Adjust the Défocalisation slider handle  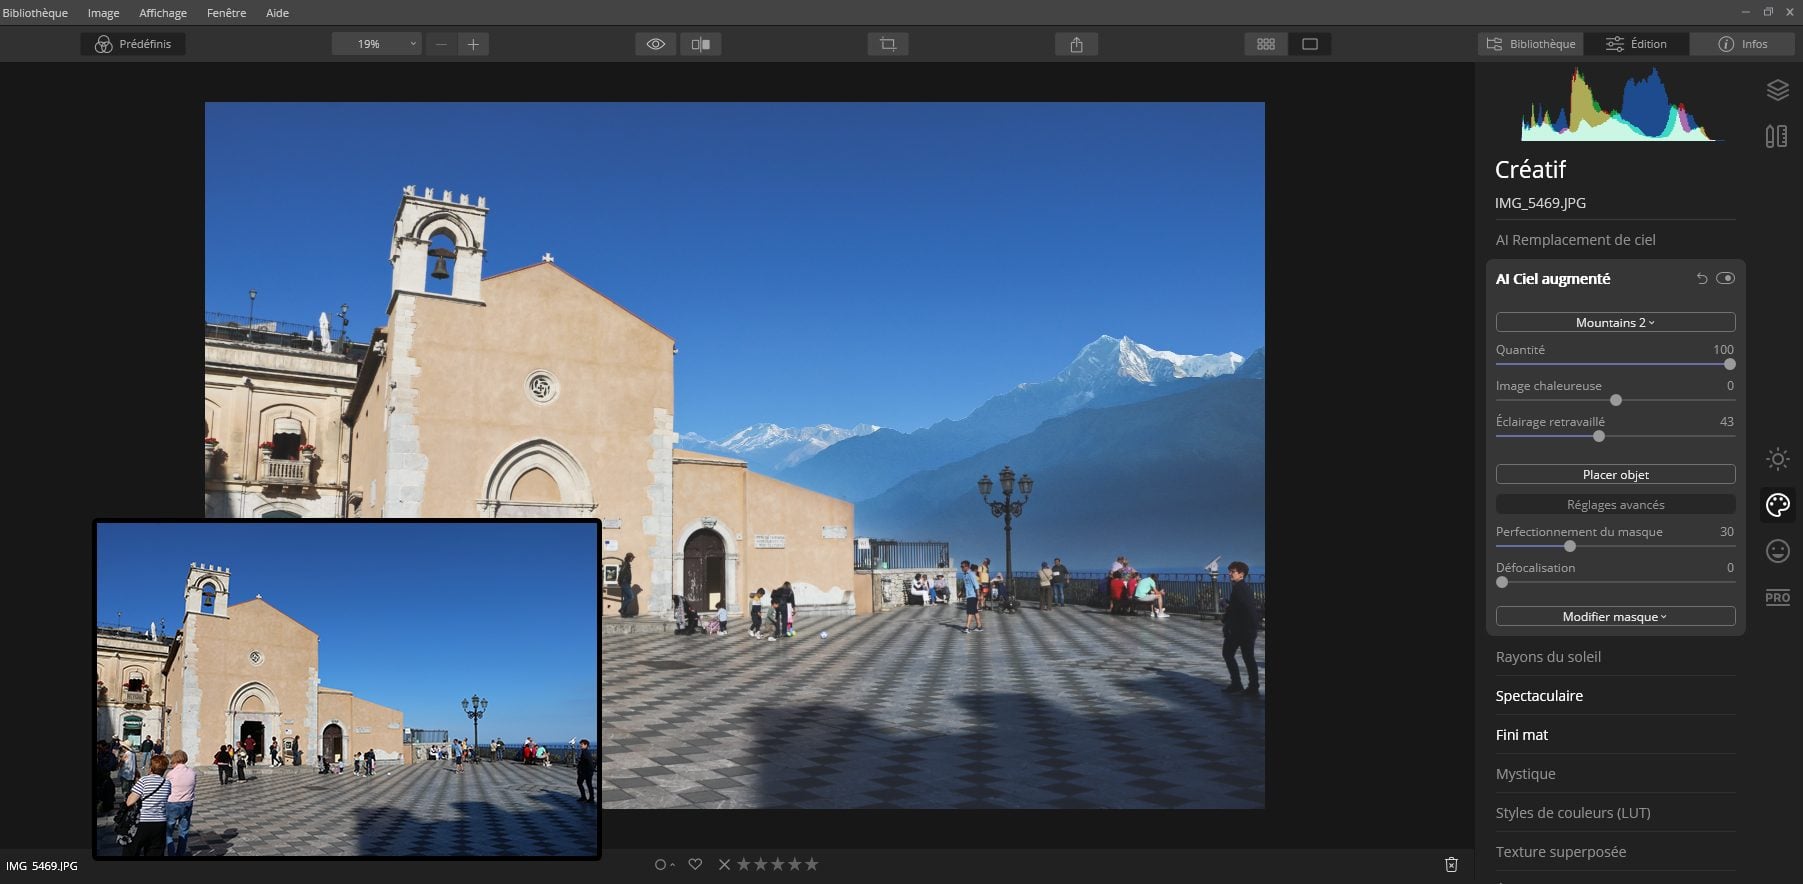1502,582
